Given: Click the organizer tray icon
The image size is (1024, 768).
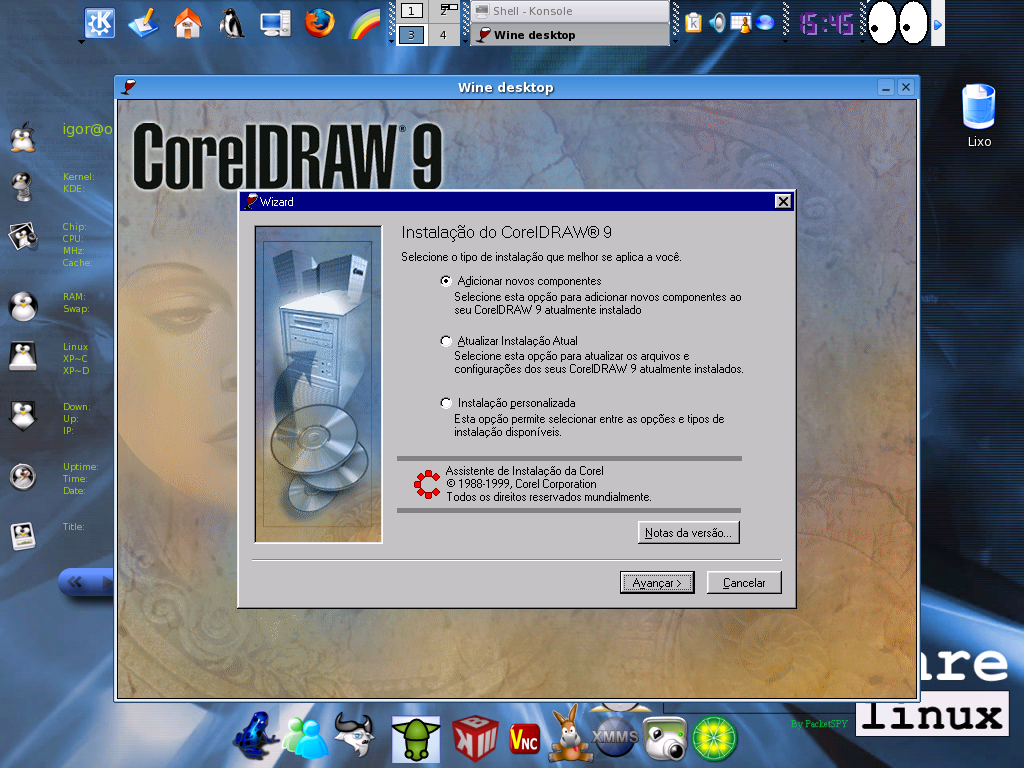Looking at the screenshot, I should click(741, 23).
